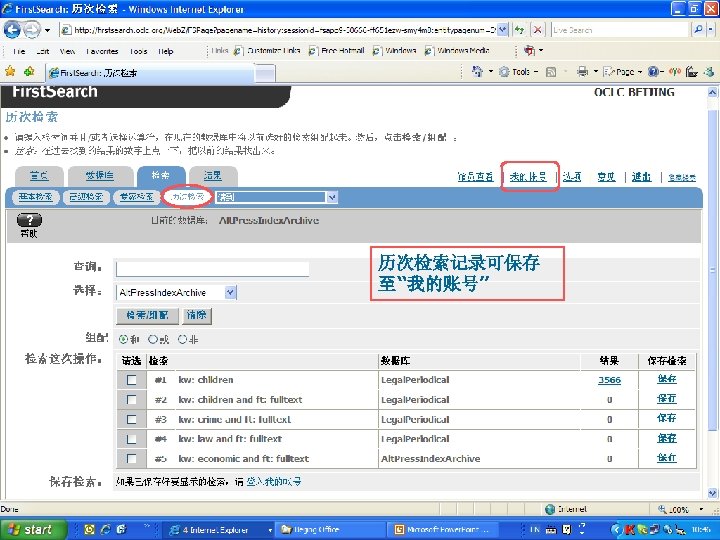The height and width of the screenshot is (540, 720).
Task: Open the Tools command bar dropdown arrow
Action: [x=536, y=72]
